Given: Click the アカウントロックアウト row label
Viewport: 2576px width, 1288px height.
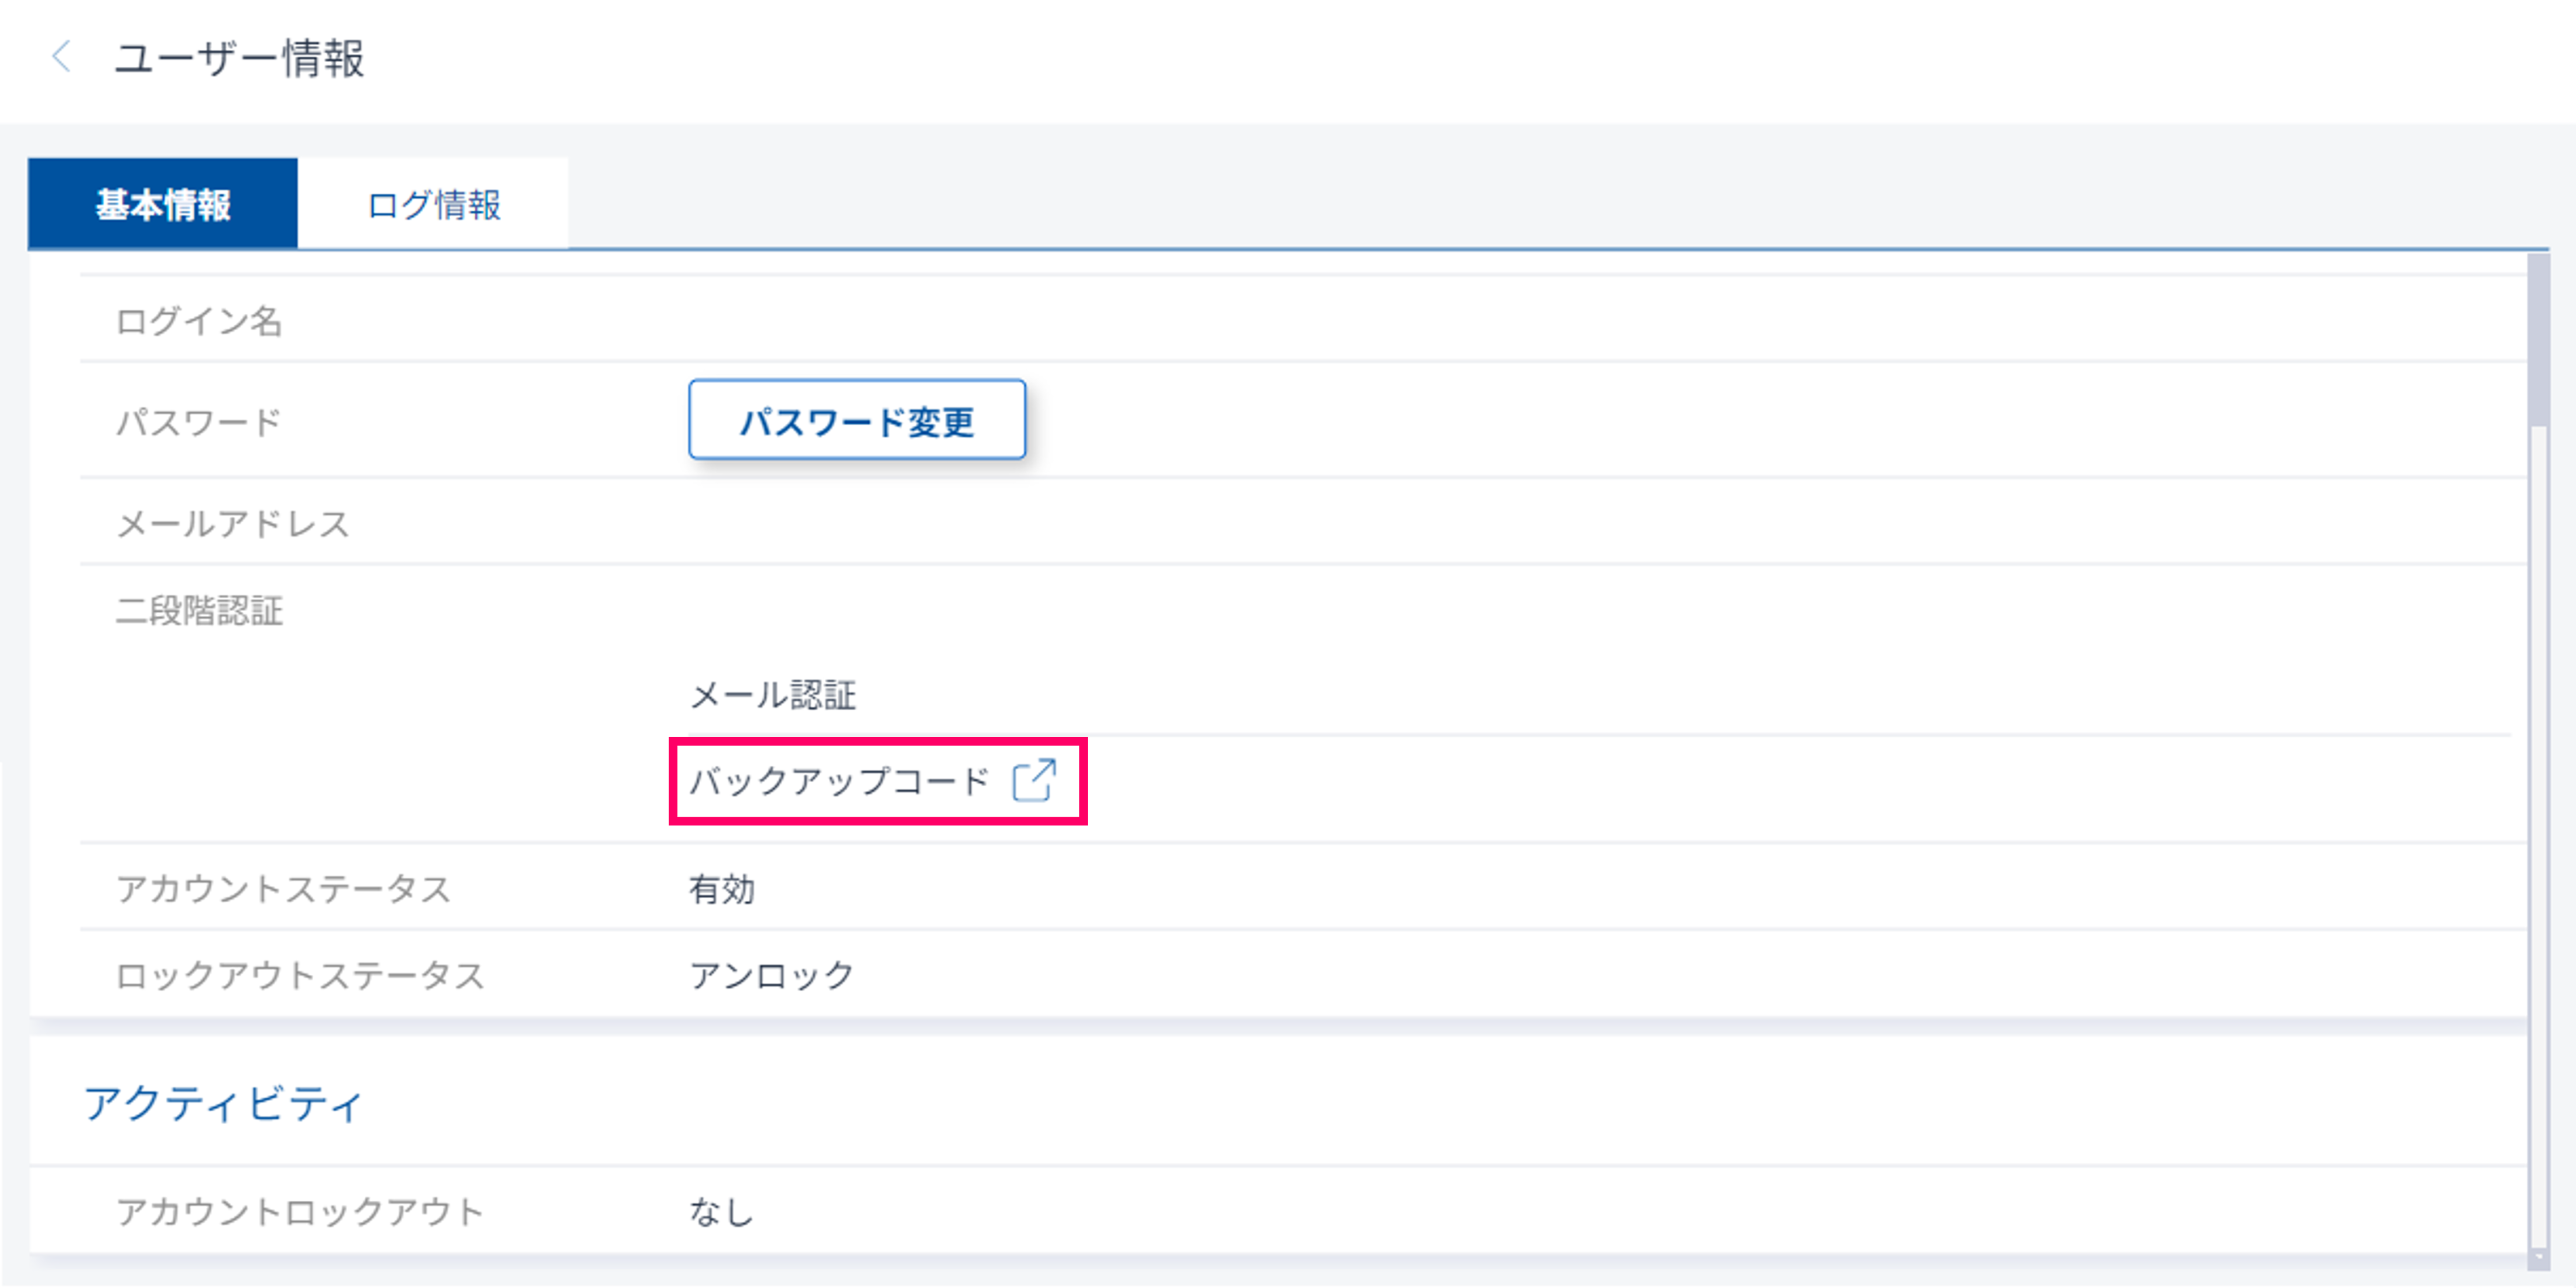Looking at the screenshot, I should [300, 1211].
